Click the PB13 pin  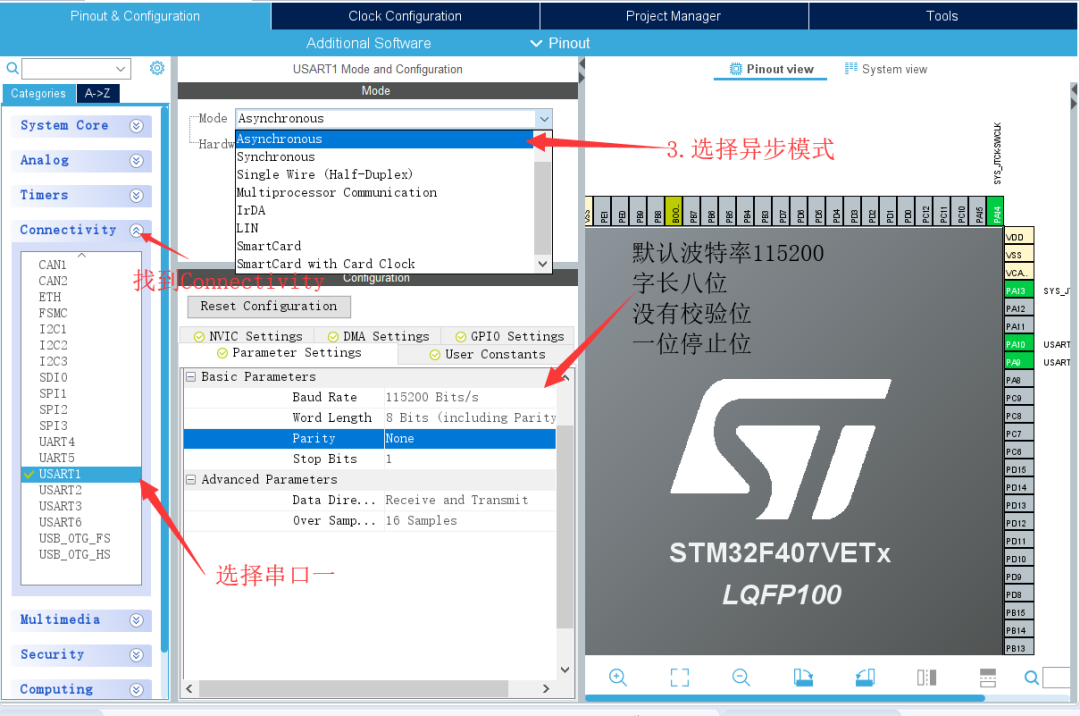pyautogui.click(x=1019, y=649)
